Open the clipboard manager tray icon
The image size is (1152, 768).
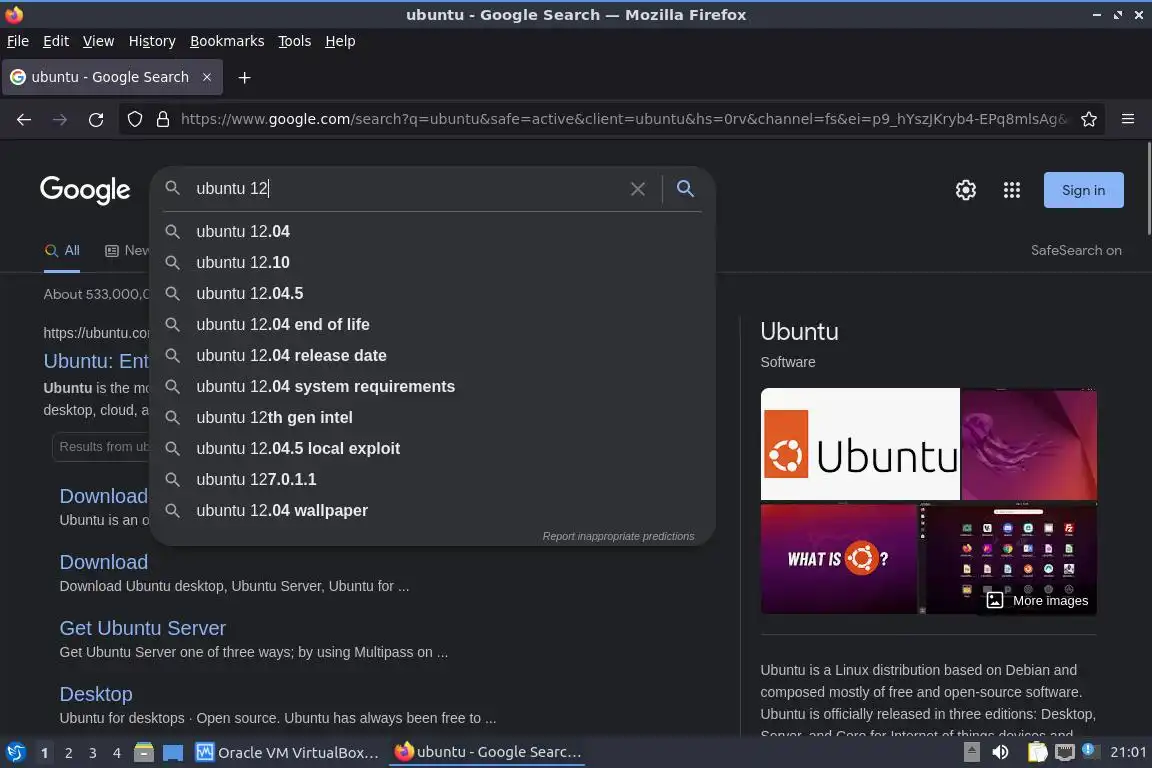(1037, 752)
